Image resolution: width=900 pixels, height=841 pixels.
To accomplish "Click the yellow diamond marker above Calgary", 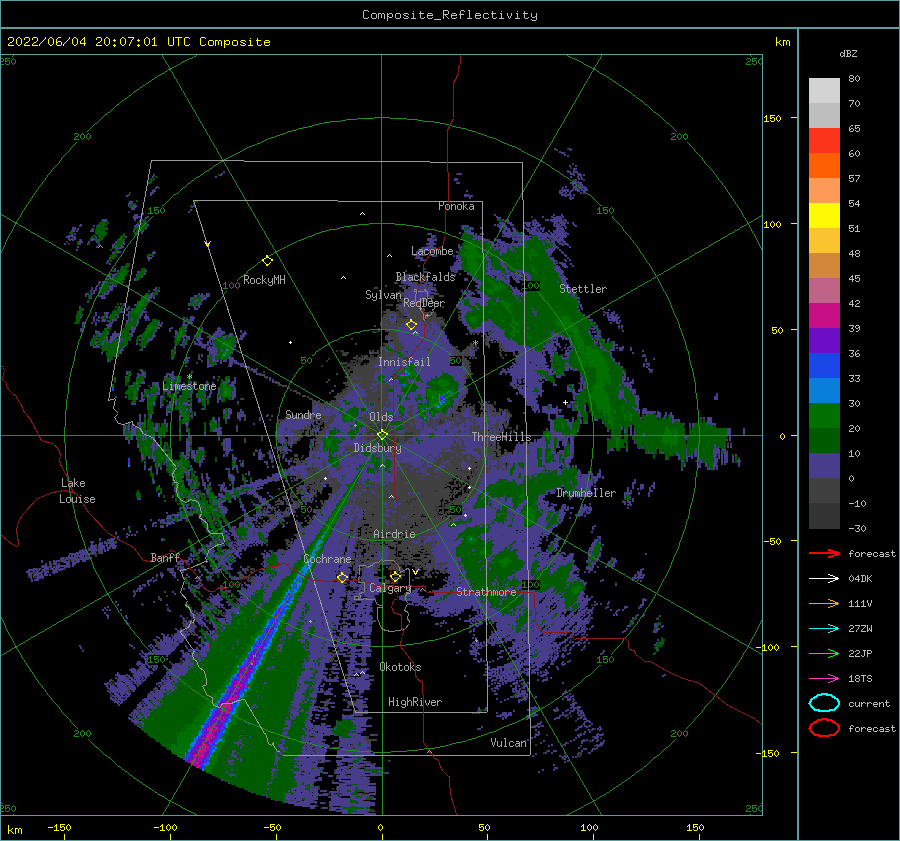I will pyautogui.click(x=395, y=576).
